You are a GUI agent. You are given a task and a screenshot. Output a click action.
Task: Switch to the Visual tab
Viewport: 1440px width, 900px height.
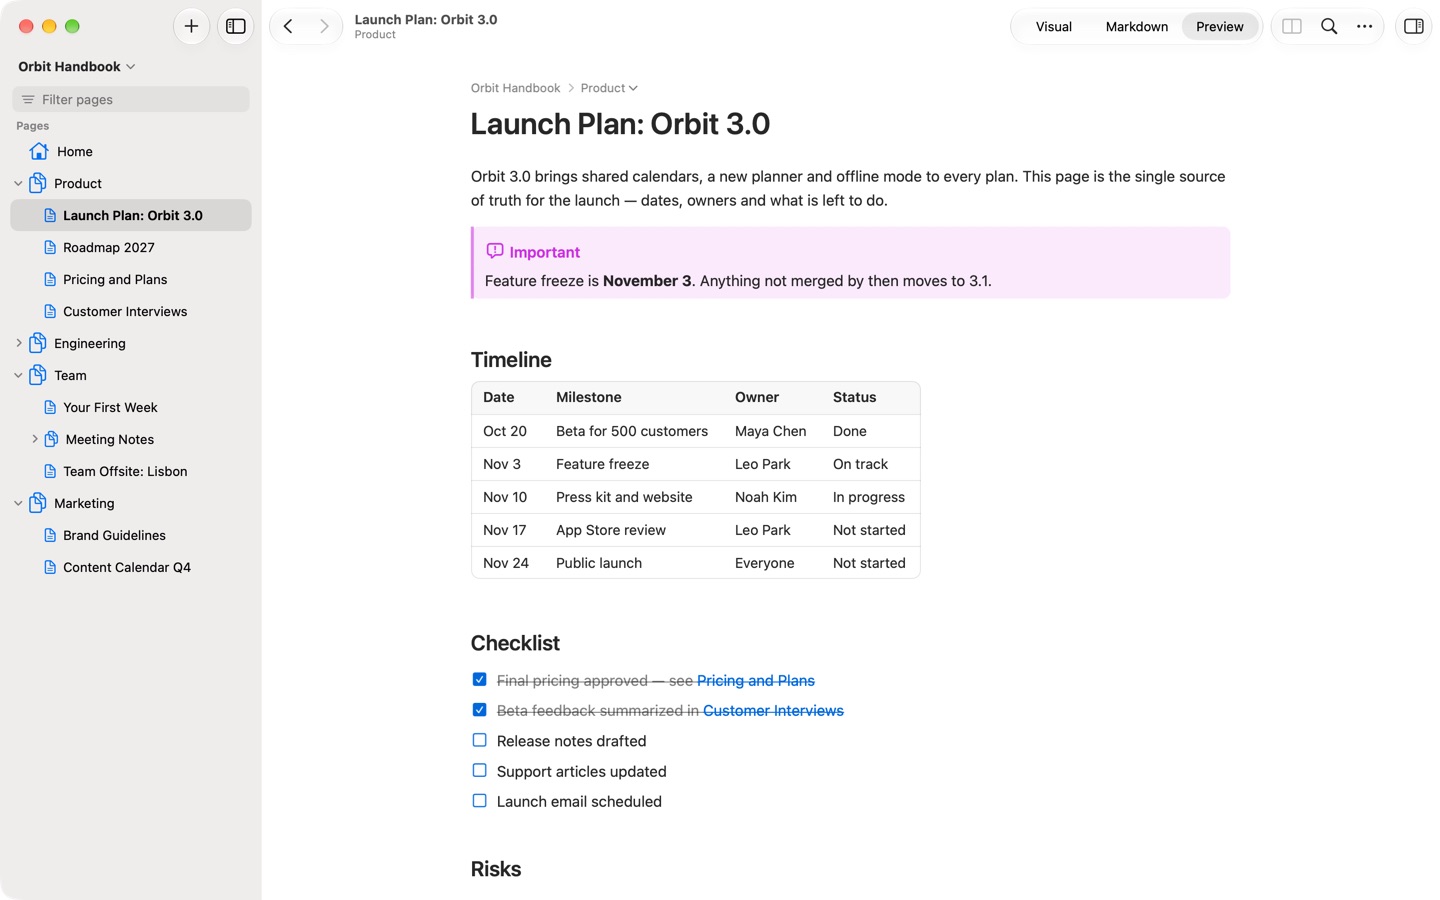[1054, 27]
